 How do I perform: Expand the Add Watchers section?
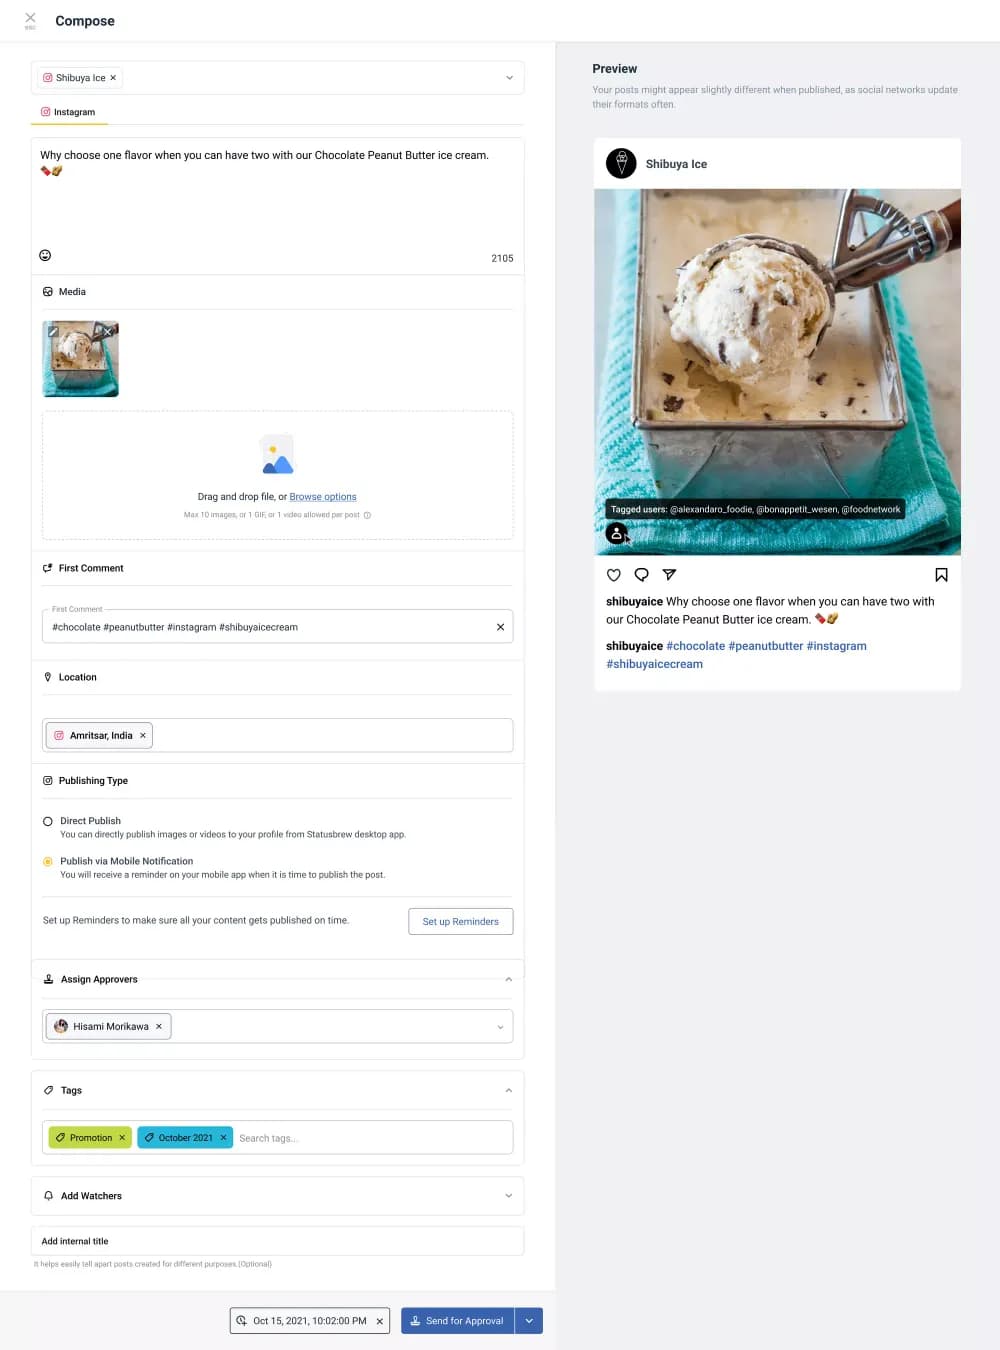point(508,1196)
